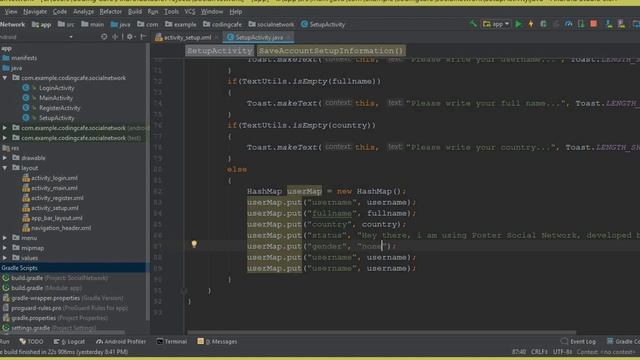Click the Messages tool window icon
This screenshot has width=640, height=360.
200,341
